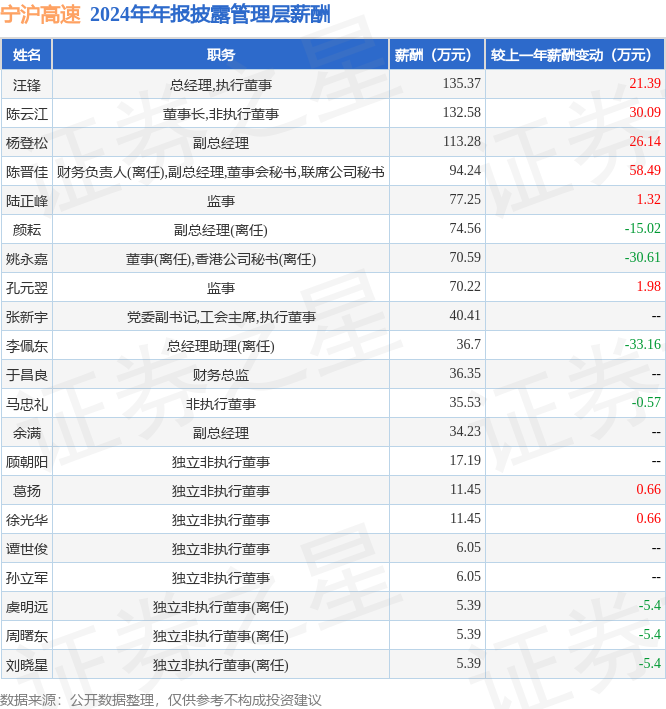The width and height of the screenshot is (666, 709).
Task: Select the name cell 马忠礼
Action: pos(27,403)
